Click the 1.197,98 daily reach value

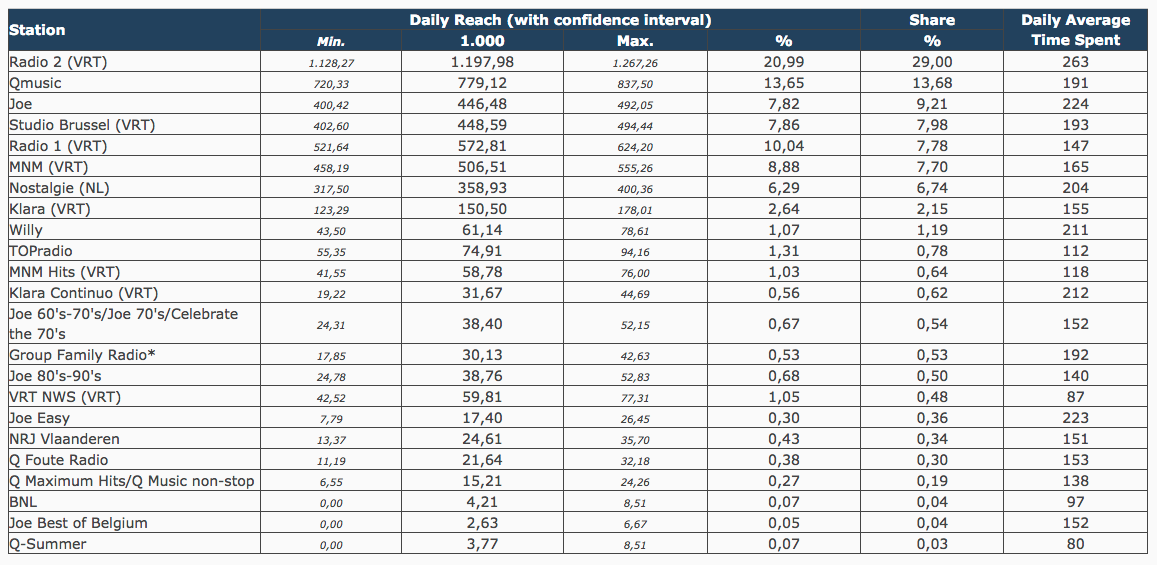pyautogui.click(x=482, y=62)
